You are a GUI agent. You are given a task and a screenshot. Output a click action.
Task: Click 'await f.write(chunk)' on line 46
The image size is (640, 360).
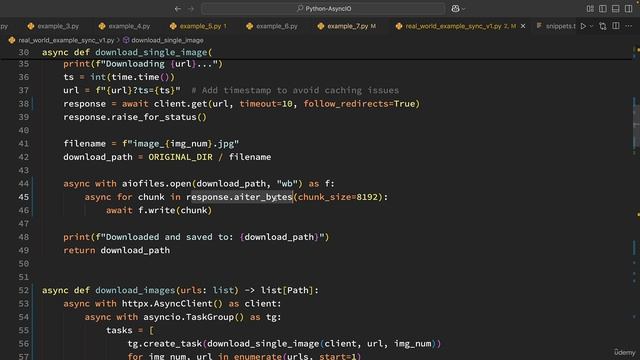159,210
